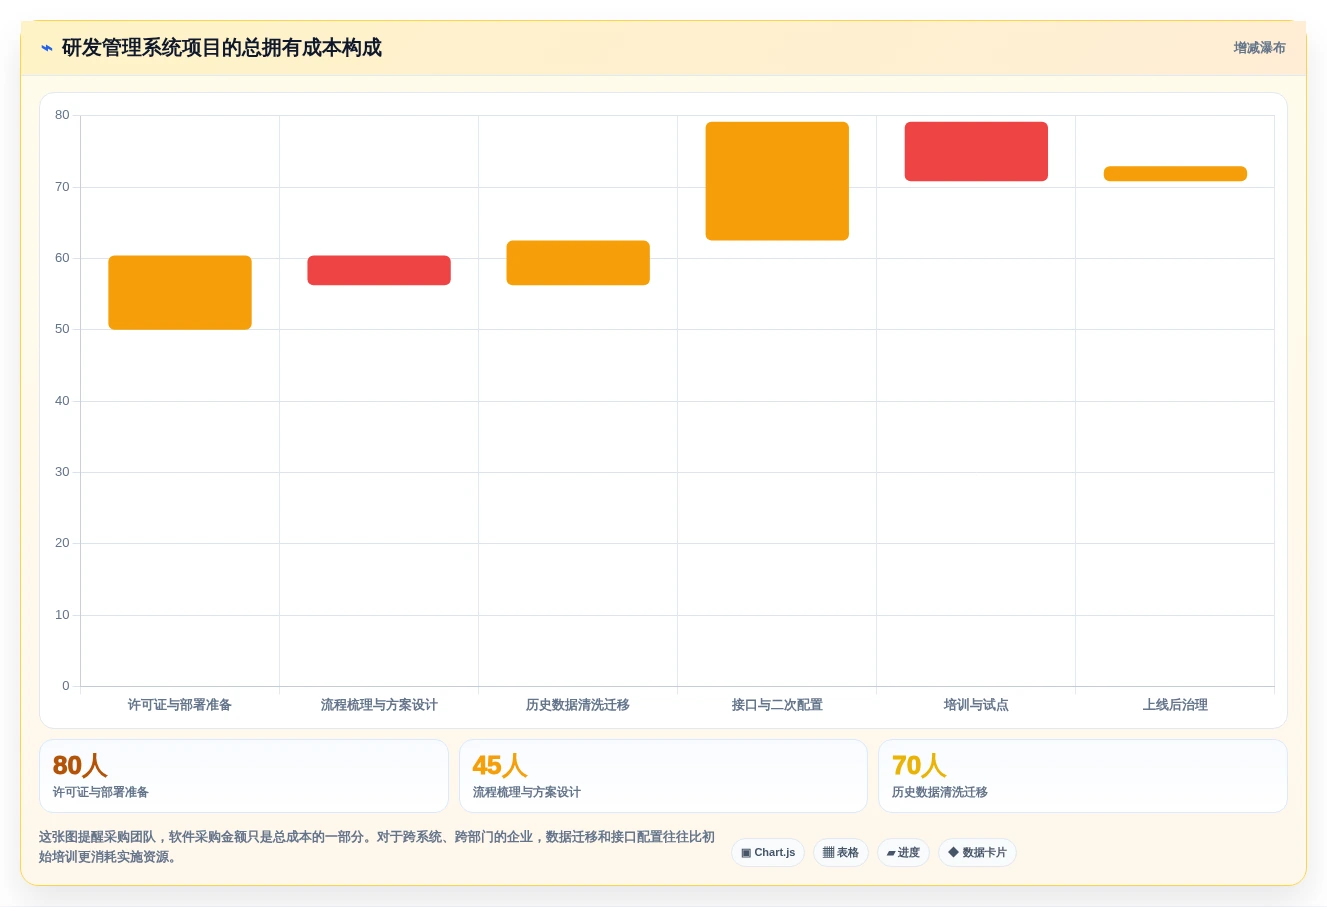Click the footnote paragraph starting 这张图提醒采购团队
This screenshot has width=1327, height=907.
pyautogui.click(x=377, y=847)
